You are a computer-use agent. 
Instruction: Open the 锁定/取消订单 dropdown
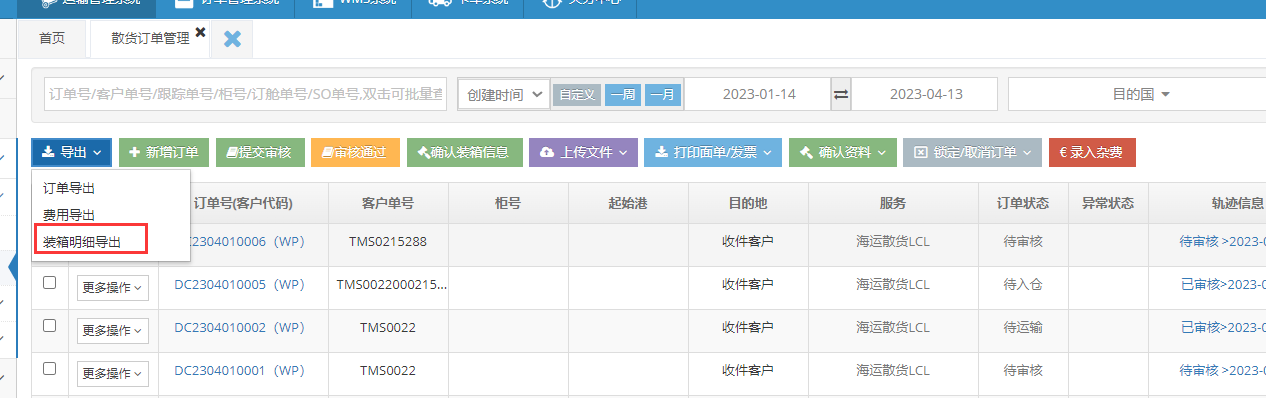point(972,153)
